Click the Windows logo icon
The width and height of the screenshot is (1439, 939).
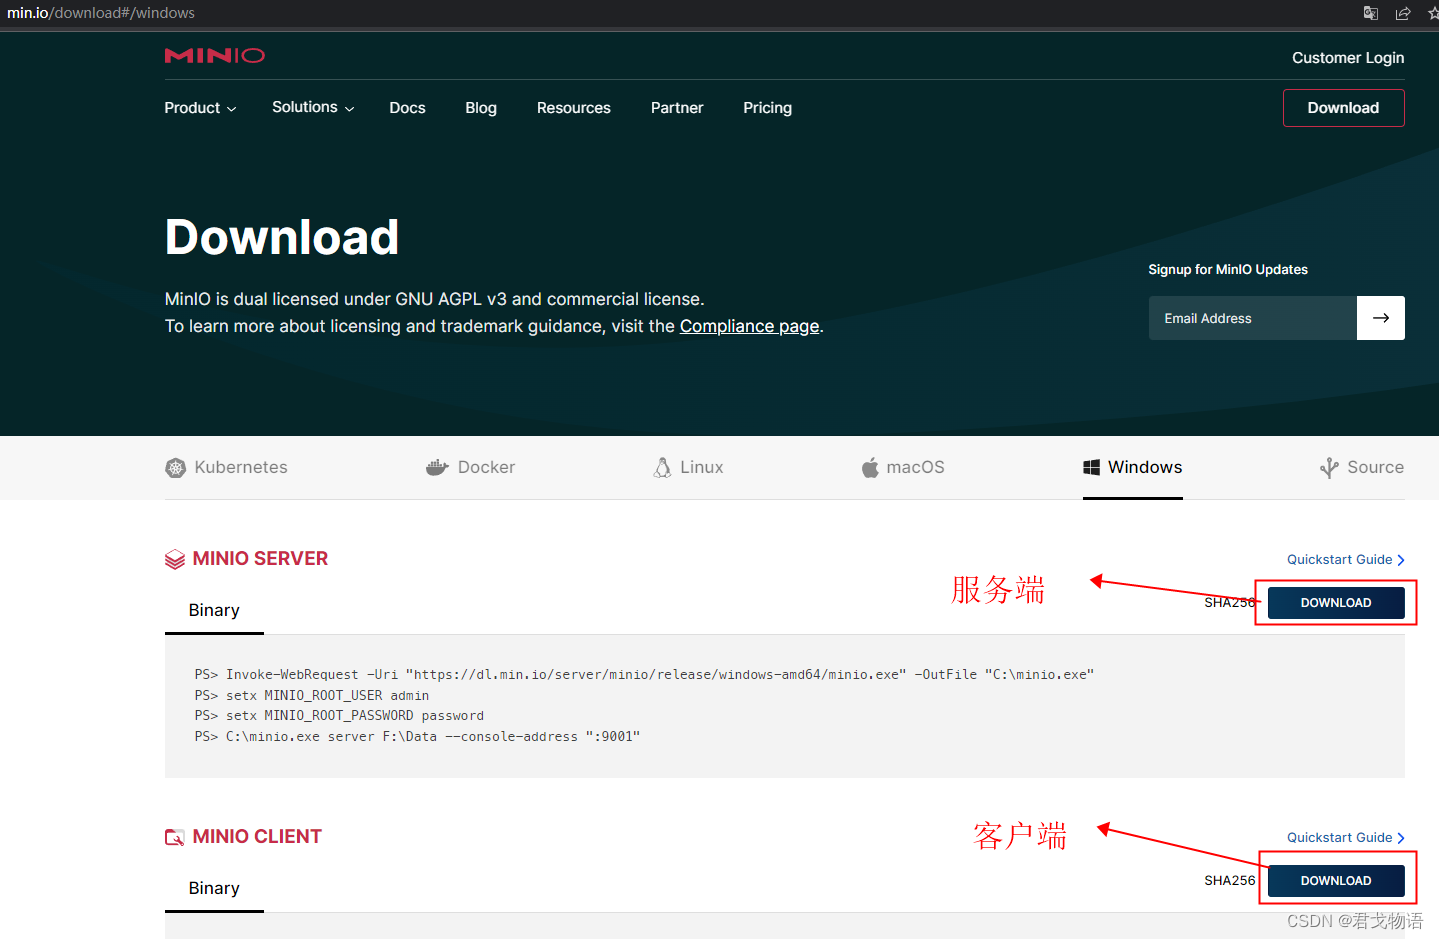click(x=1092, y=467)
